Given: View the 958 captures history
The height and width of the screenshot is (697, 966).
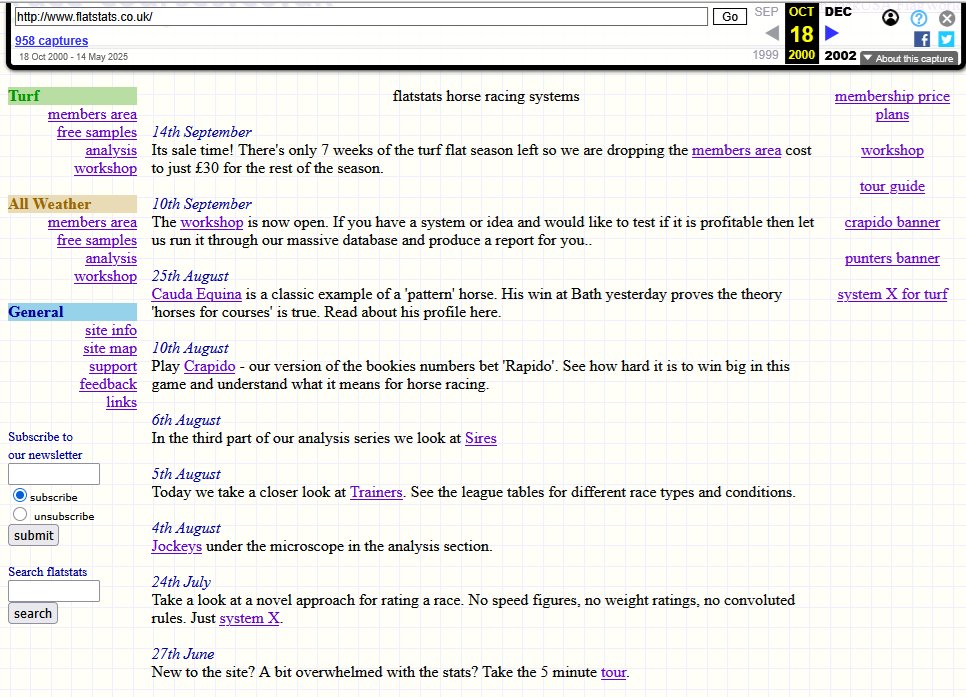Looking at the screenshot, I should [x=51, y=40].
